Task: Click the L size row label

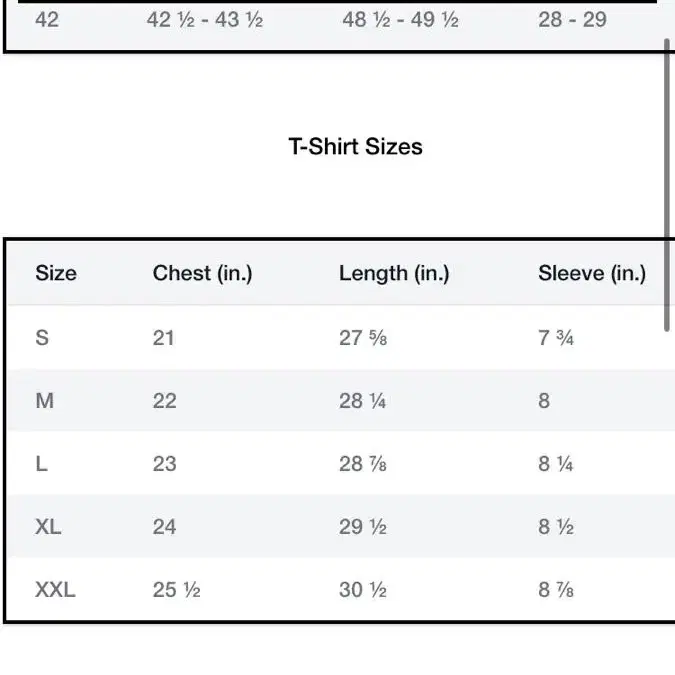Action: click(x=41, y=464)
